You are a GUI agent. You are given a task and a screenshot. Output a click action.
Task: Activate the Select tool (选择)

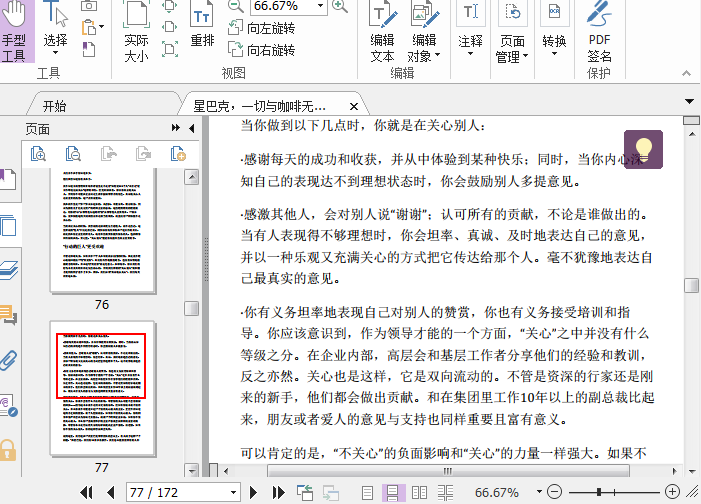point(55,26)
